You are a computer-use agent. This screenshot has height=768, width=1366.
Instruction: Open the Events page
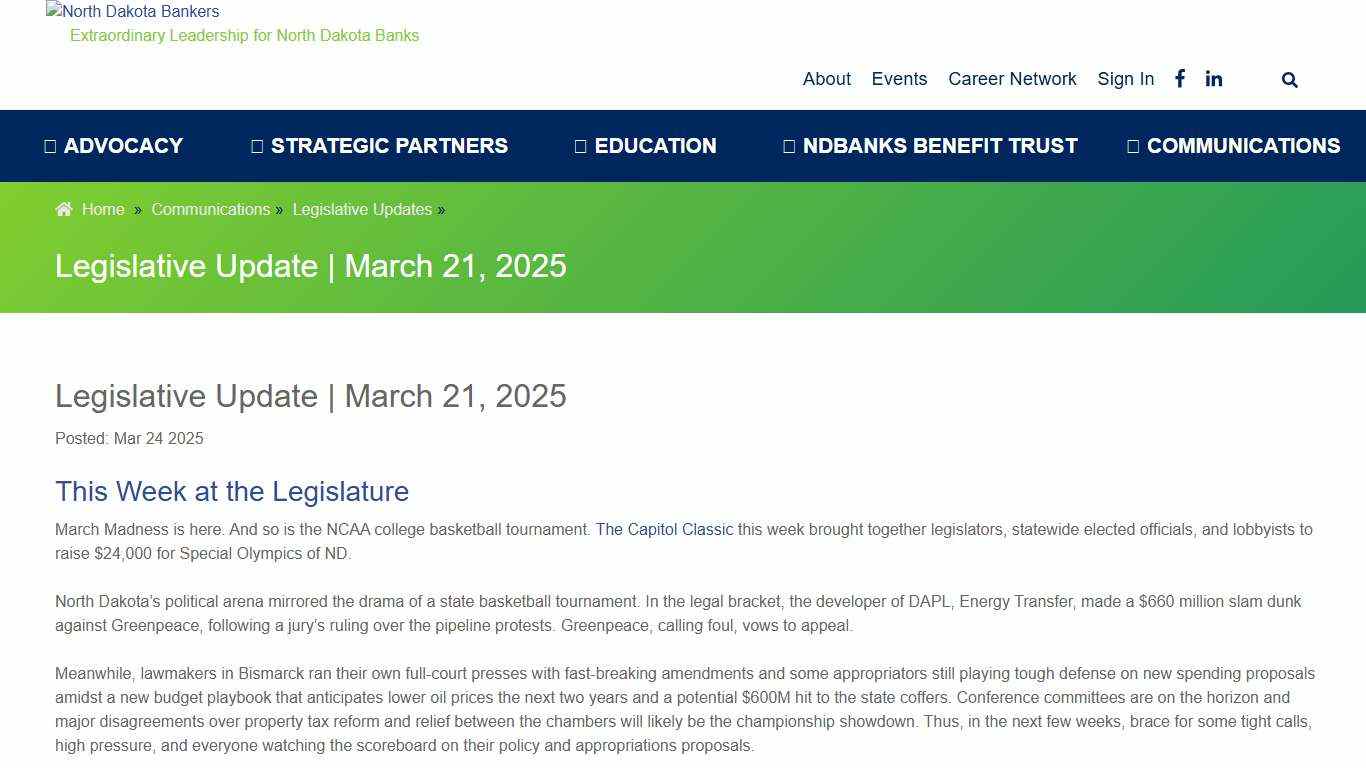coord(899,79)
